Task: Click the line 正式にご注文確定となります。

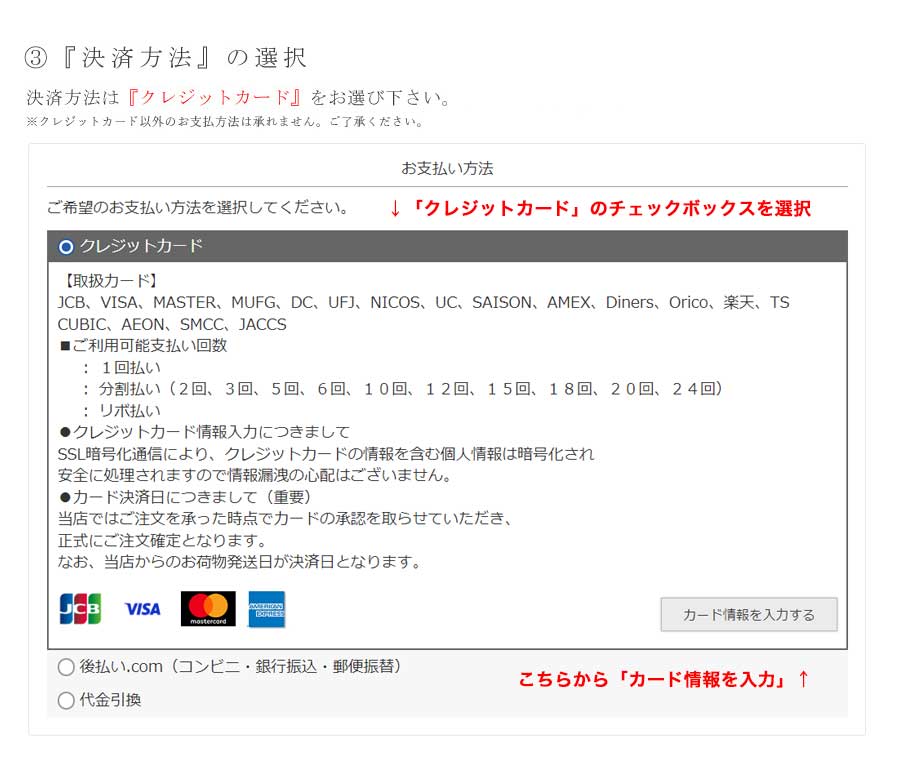Action: (x=162, y=540)
